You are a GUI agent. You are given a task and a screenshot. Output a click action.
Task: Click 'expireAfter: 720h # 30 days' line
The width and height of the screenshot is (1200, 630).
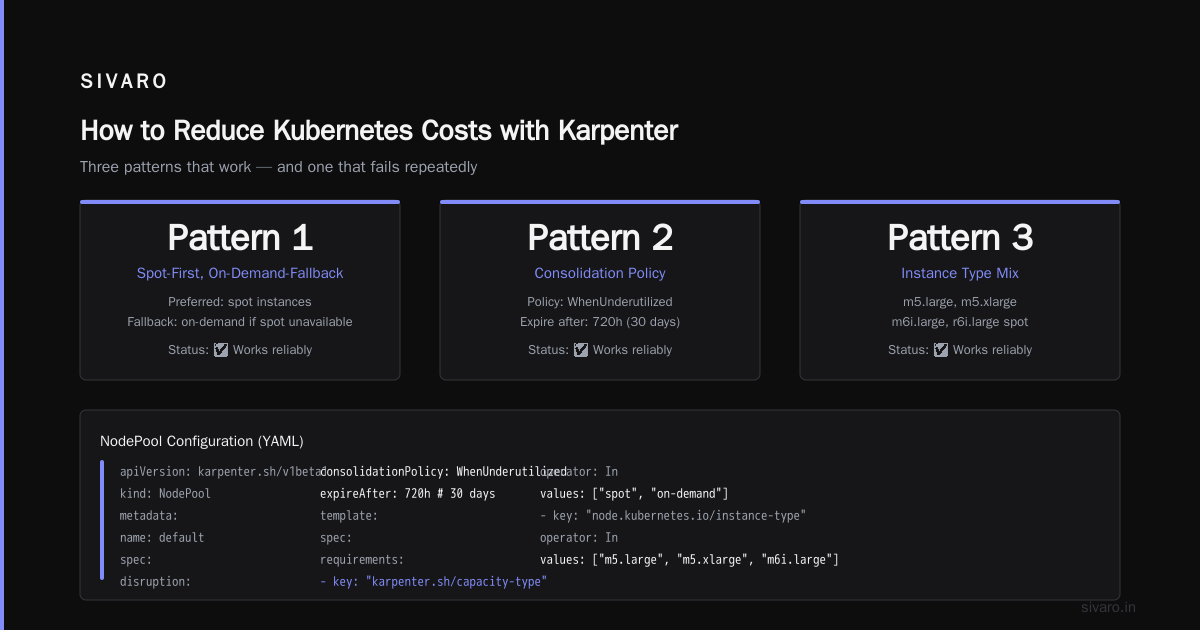coord(408,493)
